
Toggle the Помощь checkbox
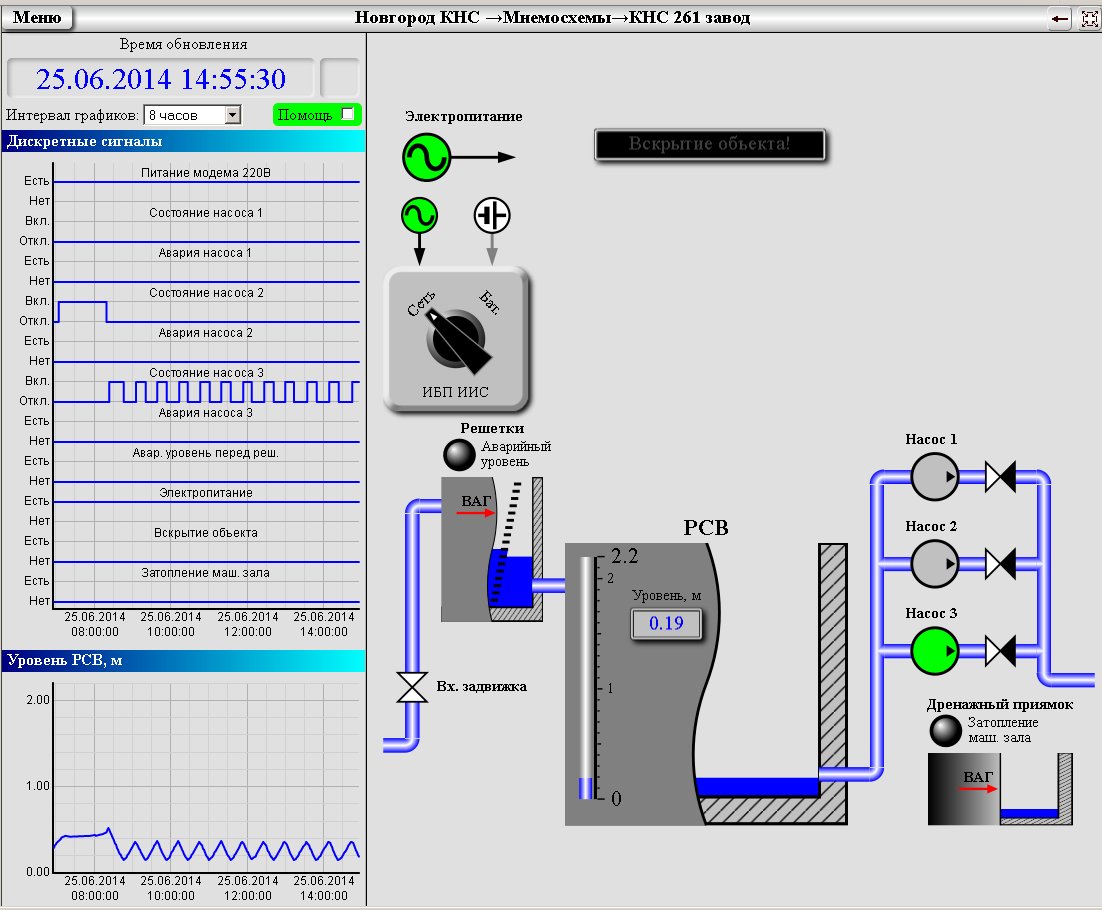click(x=347, y=114)
